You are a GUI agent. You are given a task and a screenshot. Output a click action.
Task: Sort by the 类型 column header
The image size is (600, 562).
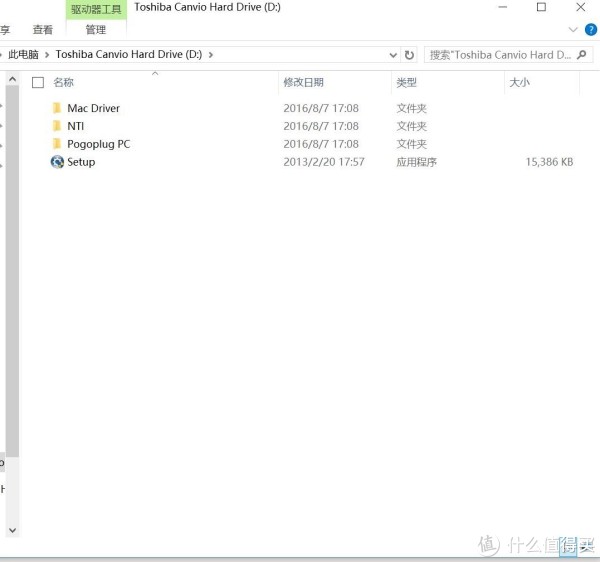pyautogui.click(x=406, y=82)
